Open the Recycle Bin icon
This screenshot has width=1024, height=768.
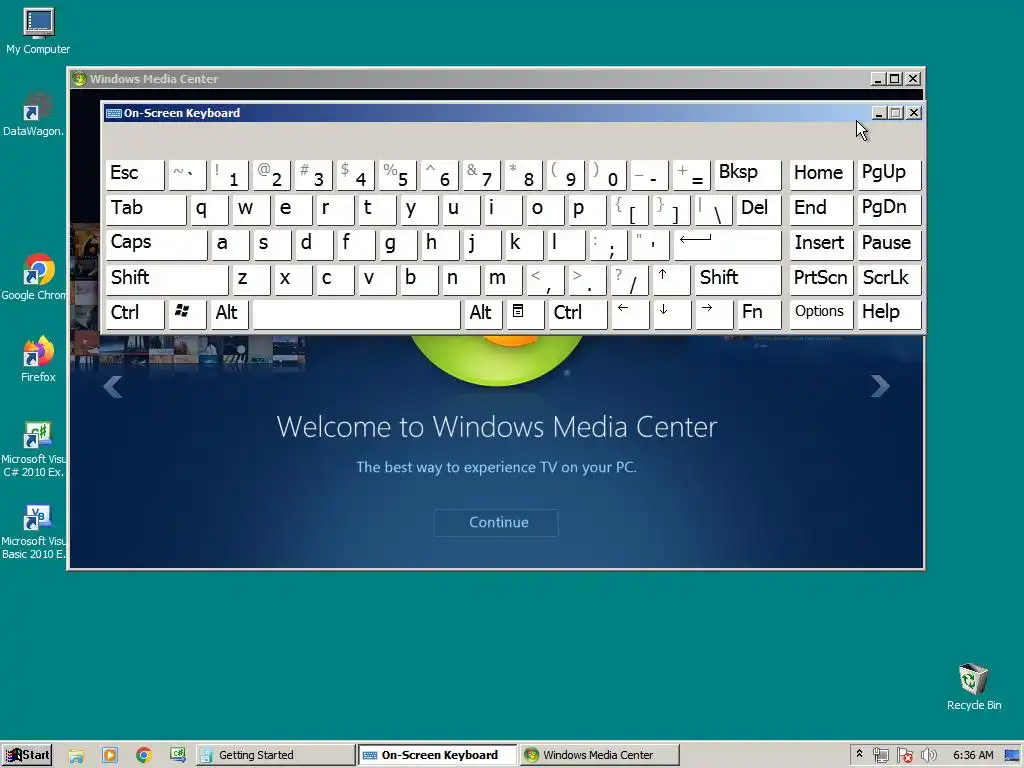point(973,686)
